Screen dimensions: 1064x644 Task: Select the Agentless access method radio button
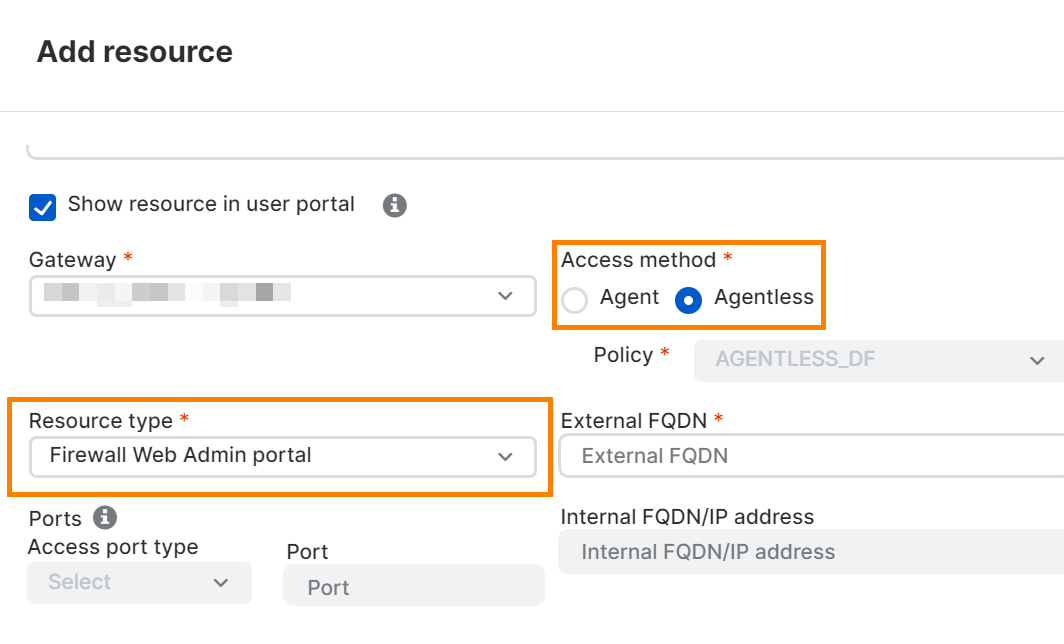pos(688,300)
